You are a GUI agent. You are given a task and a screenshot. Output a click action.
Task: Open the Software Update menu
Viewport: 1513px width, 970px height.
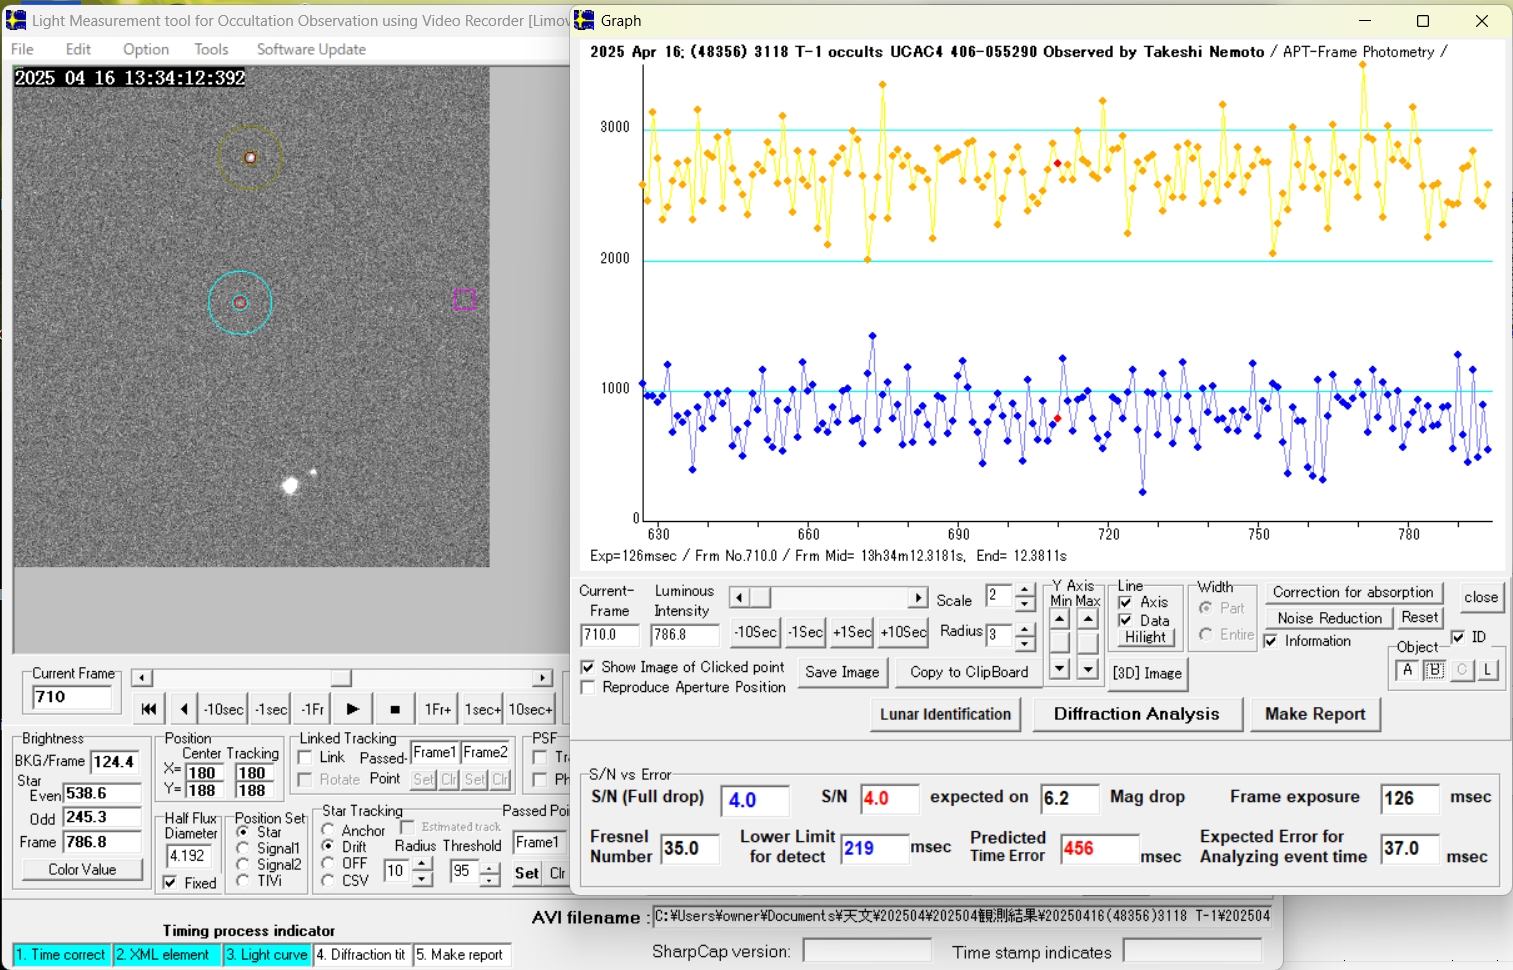click(x=311, y=49)
